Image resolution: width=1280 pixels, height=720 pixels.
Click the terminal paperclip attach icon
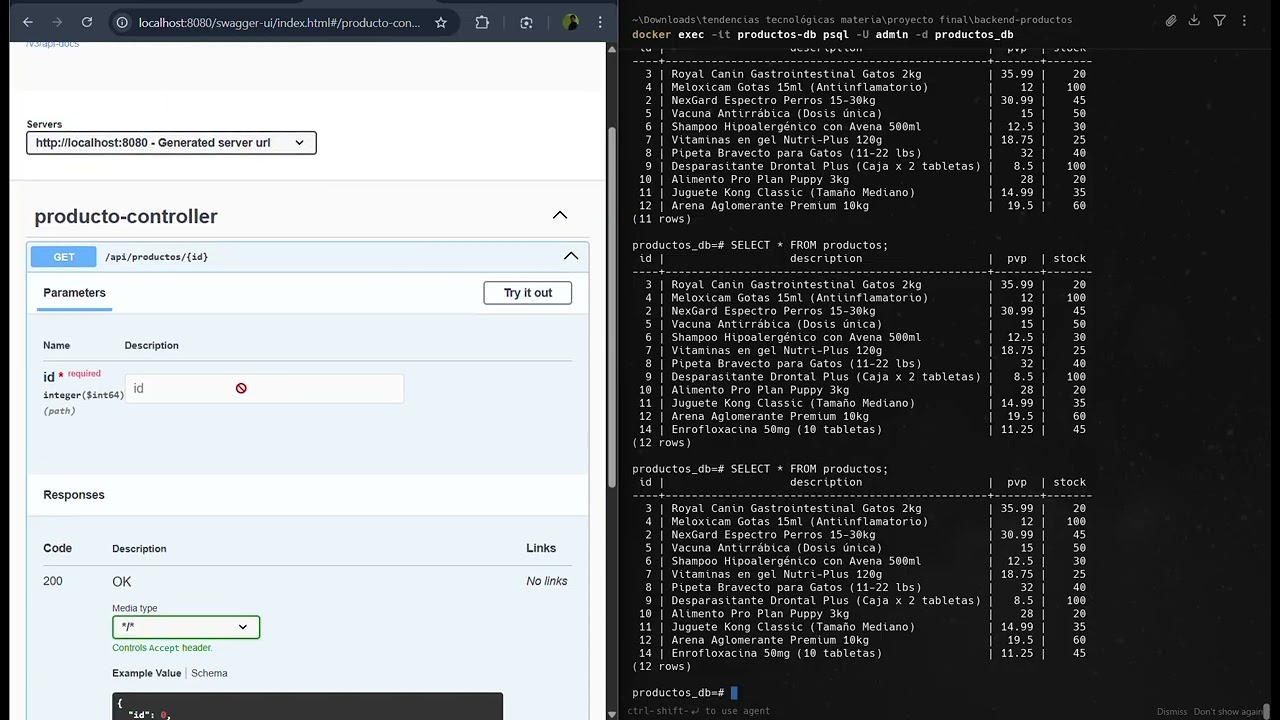pyautogui.click(x=1171, y=20)
